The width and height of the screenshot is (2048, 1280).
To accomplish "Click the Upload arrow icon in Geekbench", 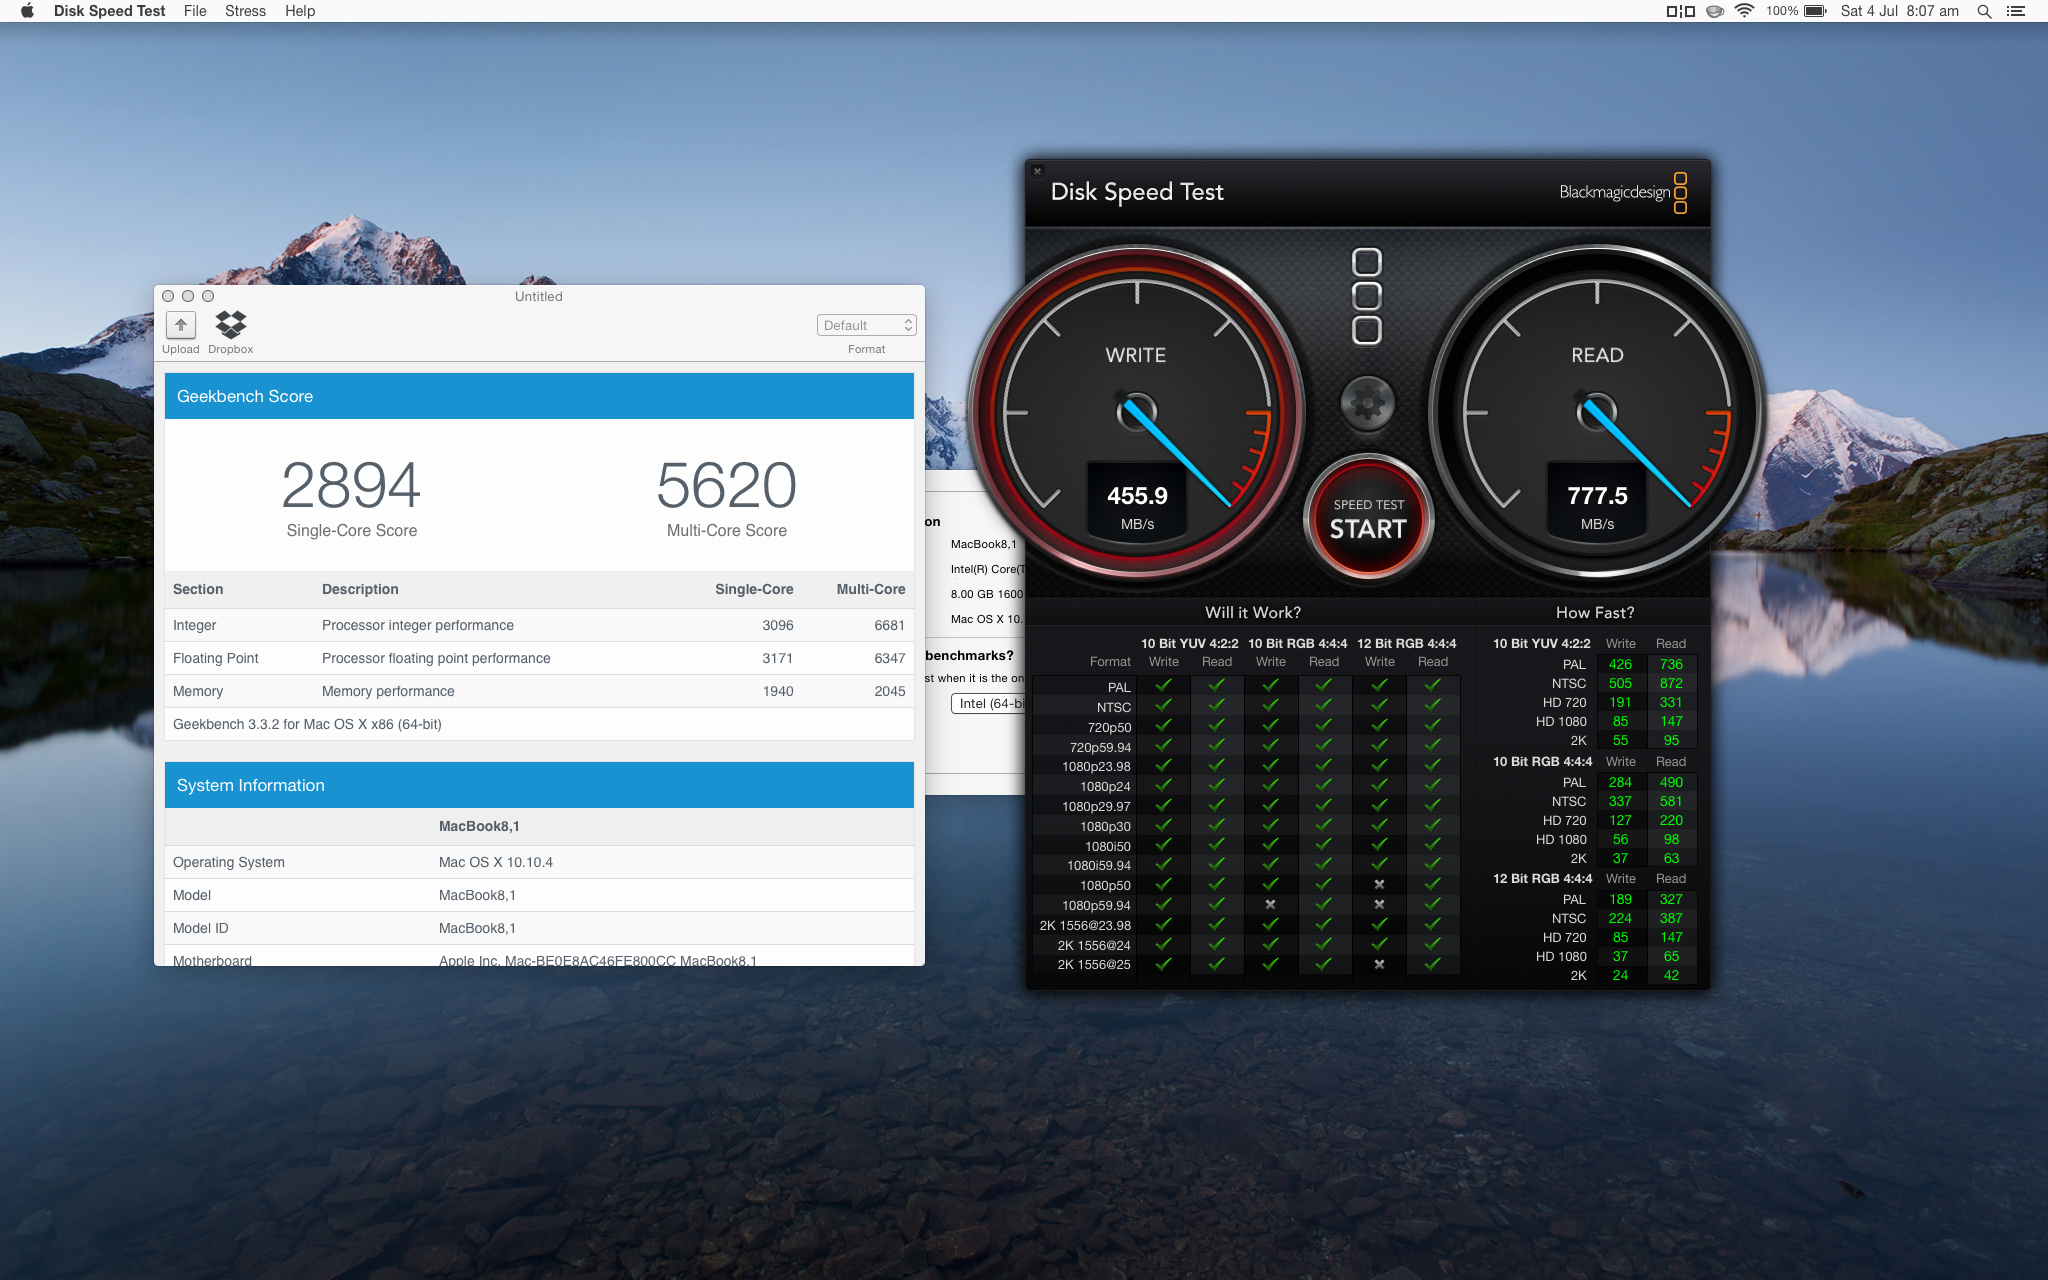I will click(181, 325).
